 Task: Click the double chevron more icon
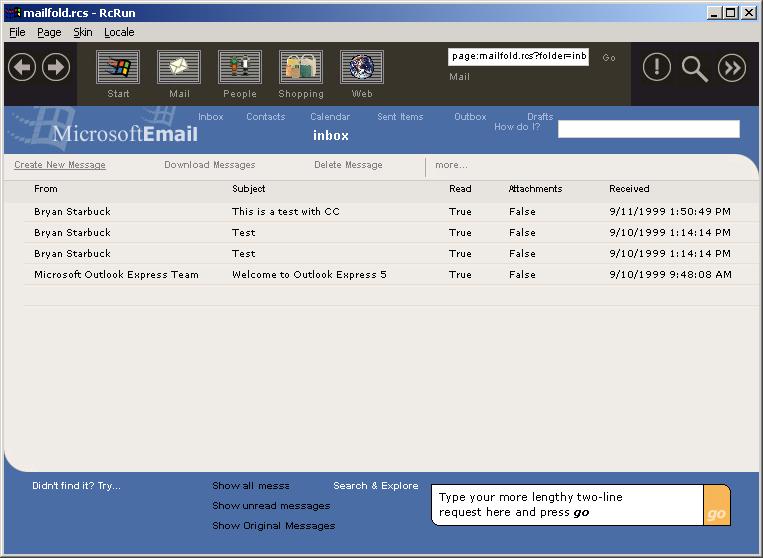pyautogui.click(x=732, y=67)
